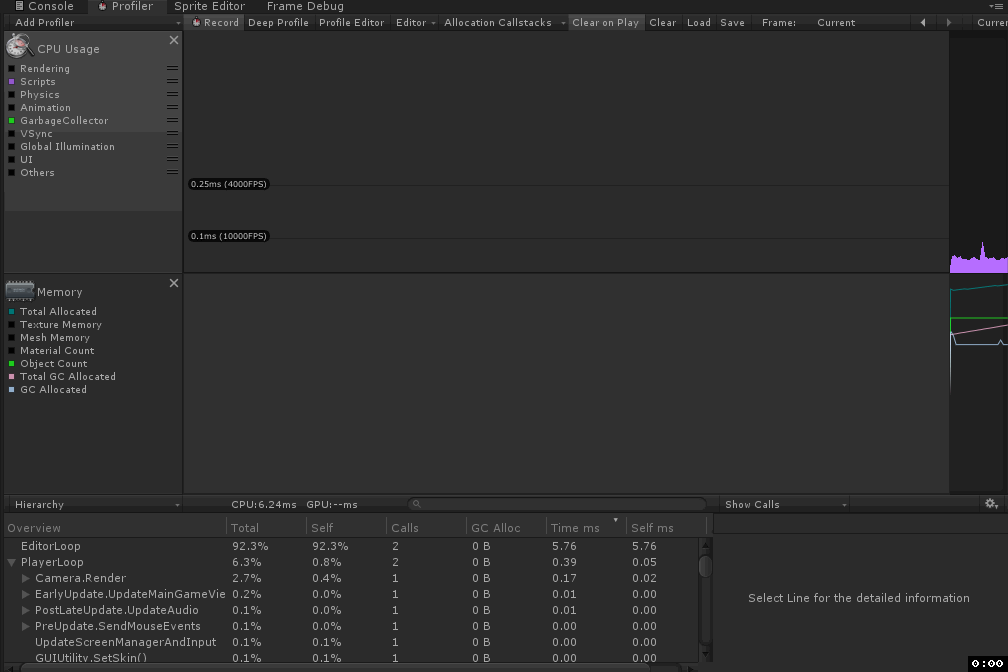Enable Deep Profile
Viewport: 1008px width, 672px height.
[x=278, y=23]
